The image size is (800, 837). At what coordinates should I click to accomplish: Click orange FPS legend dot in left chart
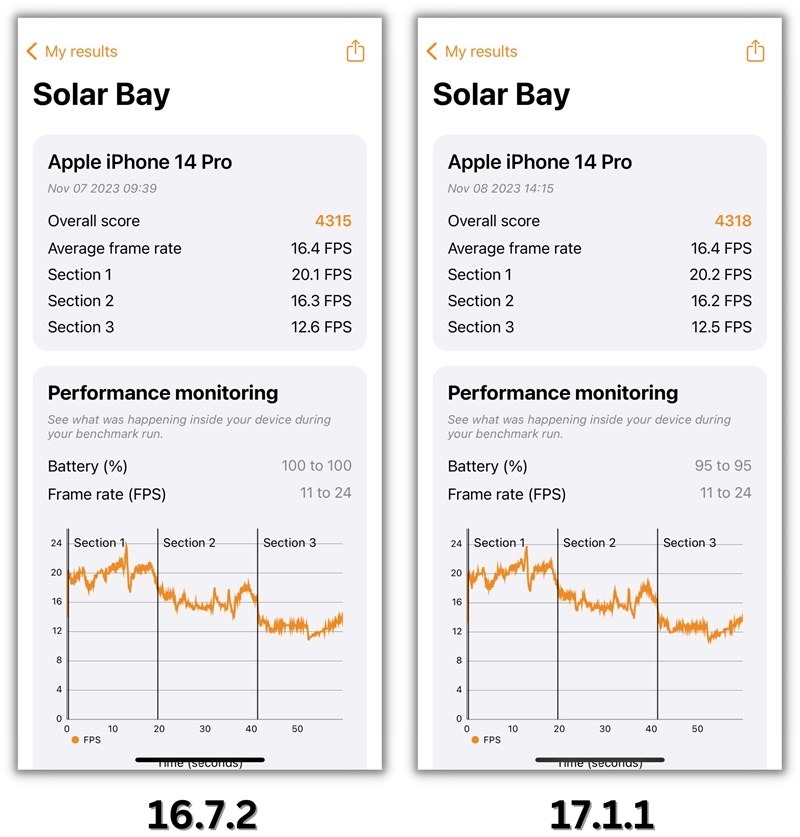coord(75,740)
